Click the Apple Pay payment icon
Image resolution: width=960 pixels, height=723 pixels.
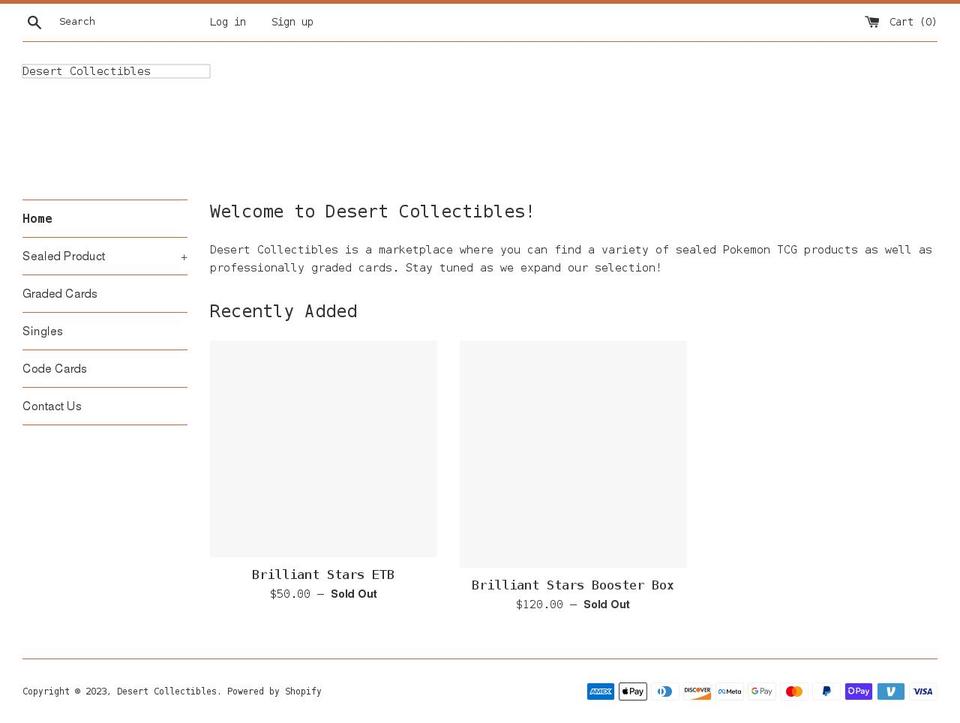point(632,691)
